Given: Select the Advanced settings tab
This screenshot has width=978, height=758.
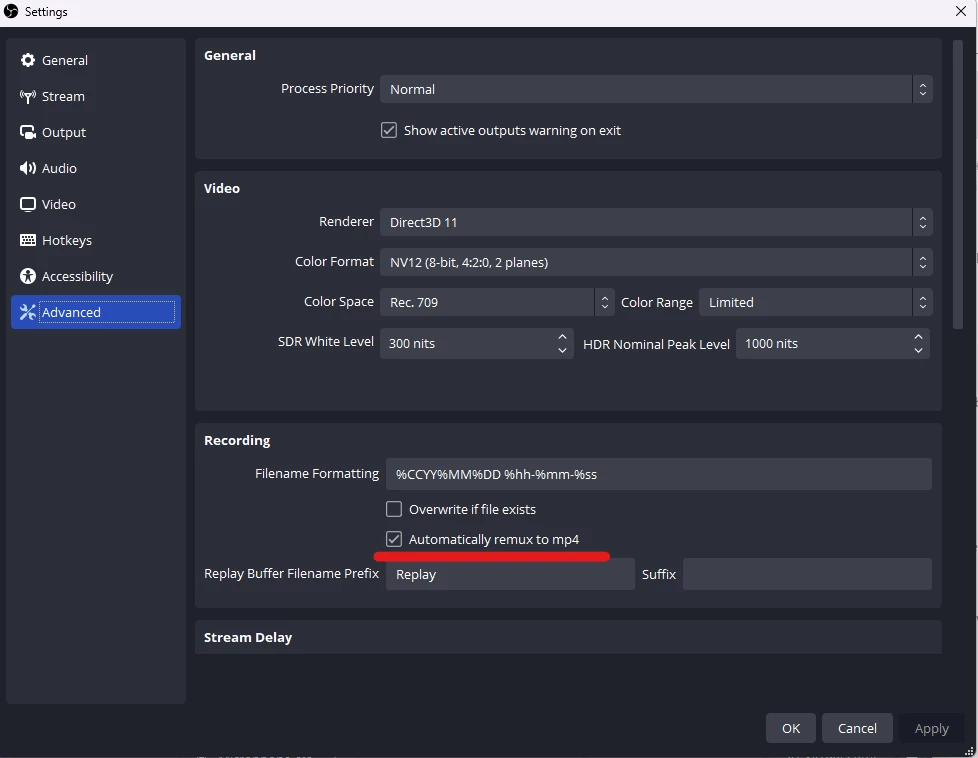Looking at the screenshot, I should click(96, 312).
